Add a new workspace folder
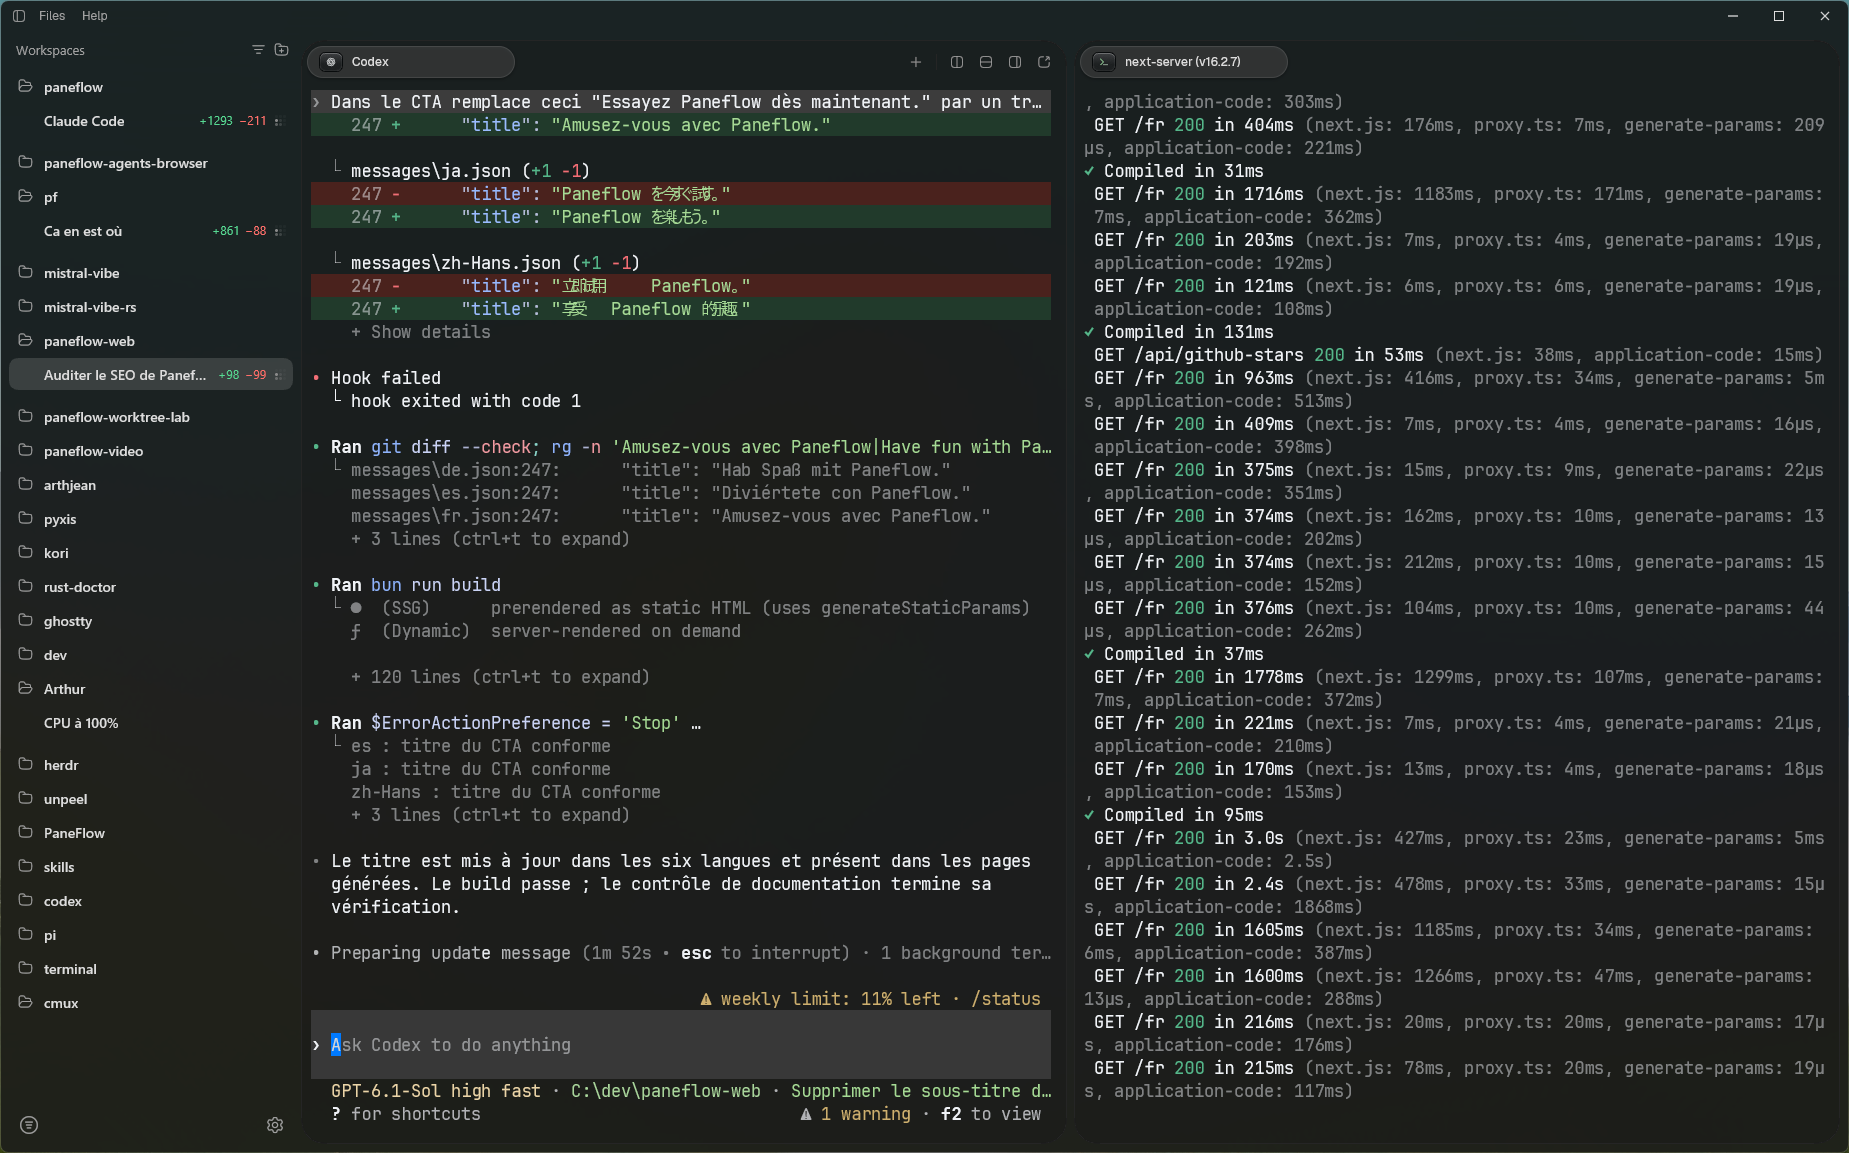The height and width of the screenshot is (1153, 1849). [x=282, y=50]
